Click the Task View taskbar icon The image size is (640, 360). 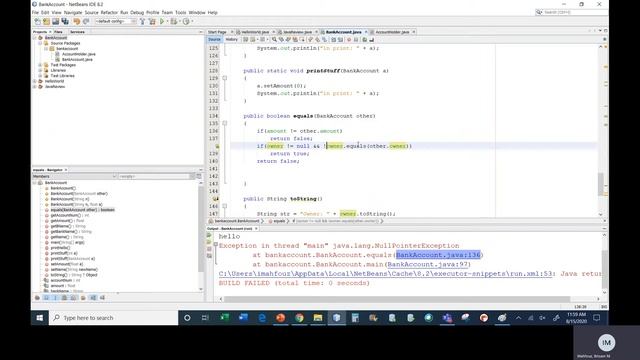205,318
